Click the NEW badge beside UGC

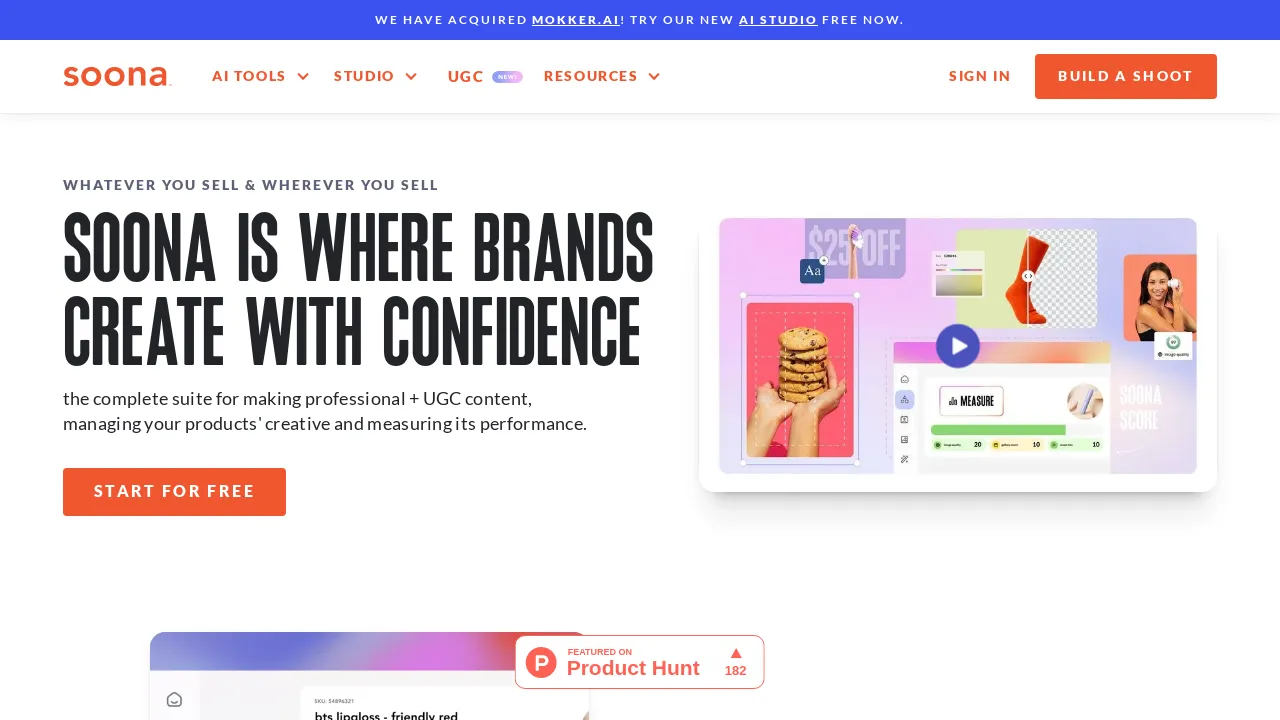point(507,77)
